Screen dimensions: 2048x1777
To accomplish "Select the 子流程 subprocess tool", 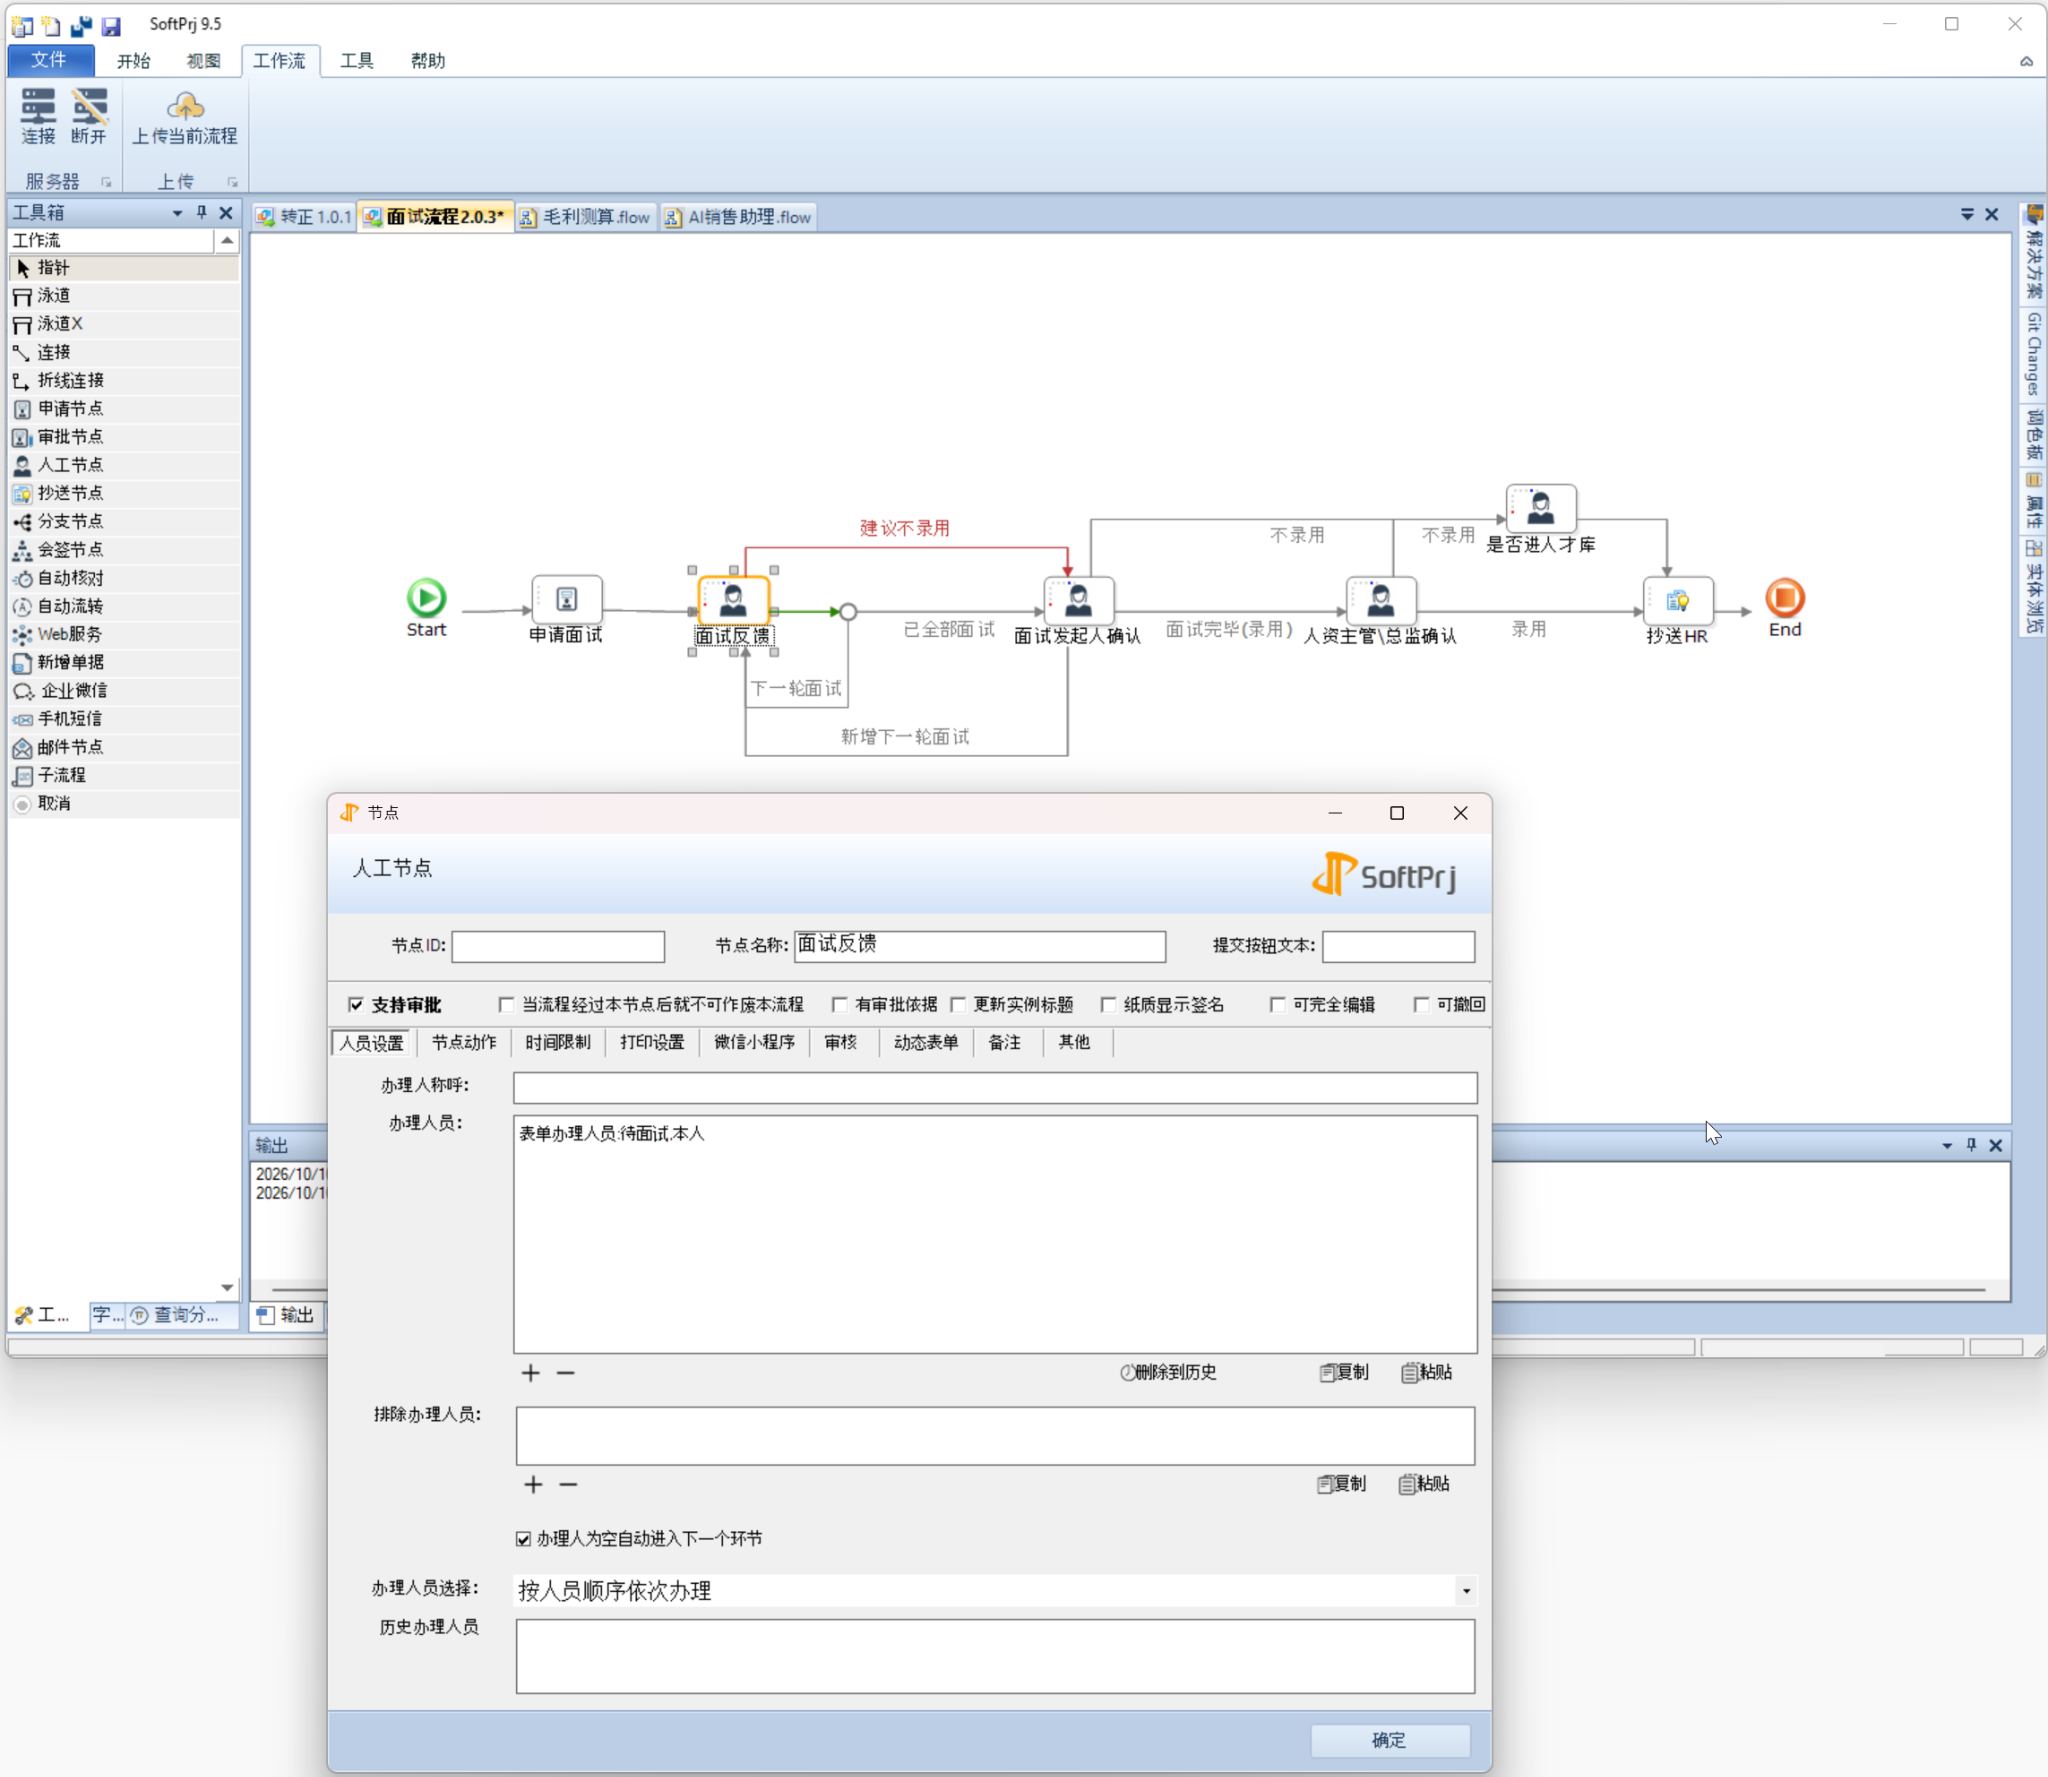I will (124, 775).
